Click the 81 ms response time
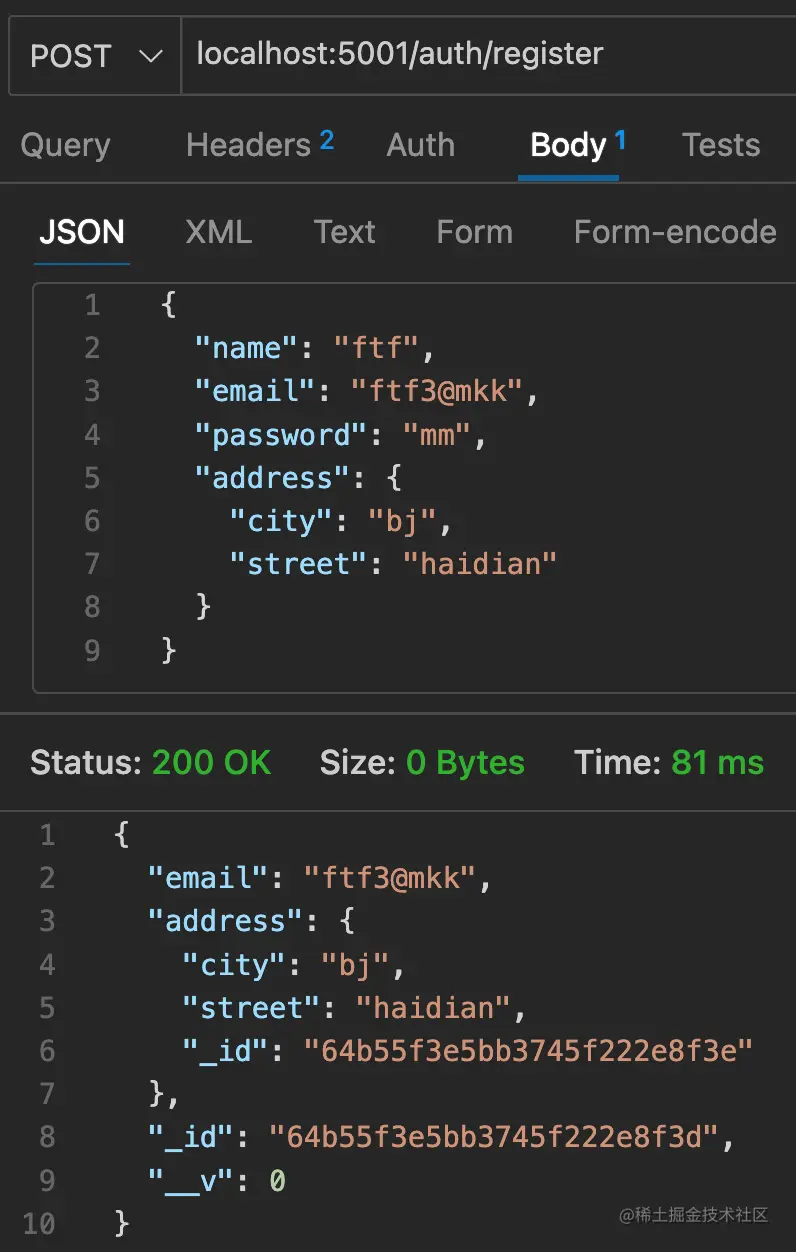The image size is (796, 1252). [717, 763]
